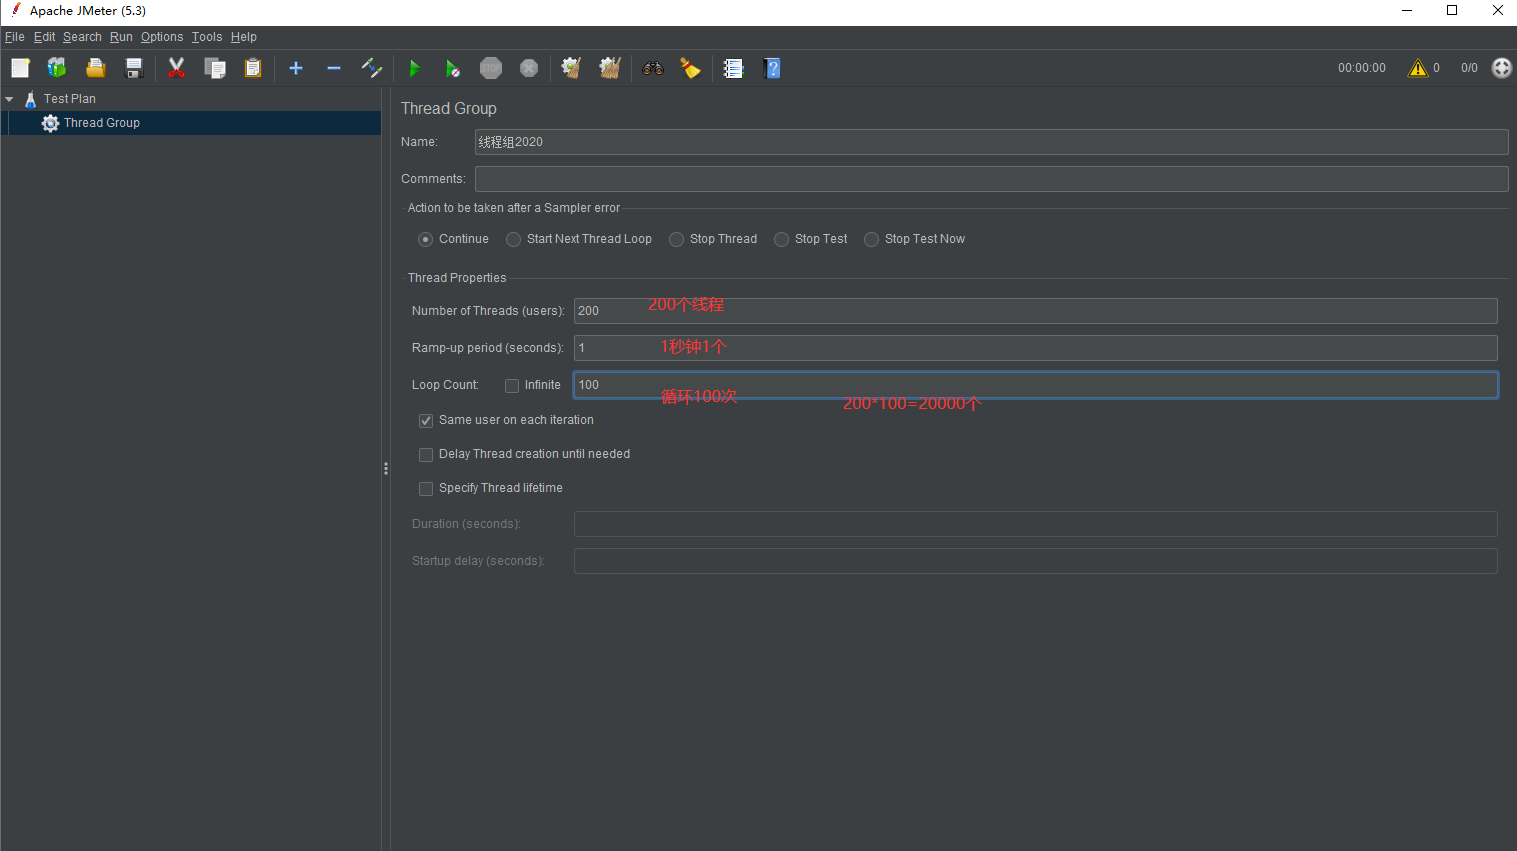
Task: Click the remote engine status icon
Action: pyautogui.click(x=1502, y=68)
